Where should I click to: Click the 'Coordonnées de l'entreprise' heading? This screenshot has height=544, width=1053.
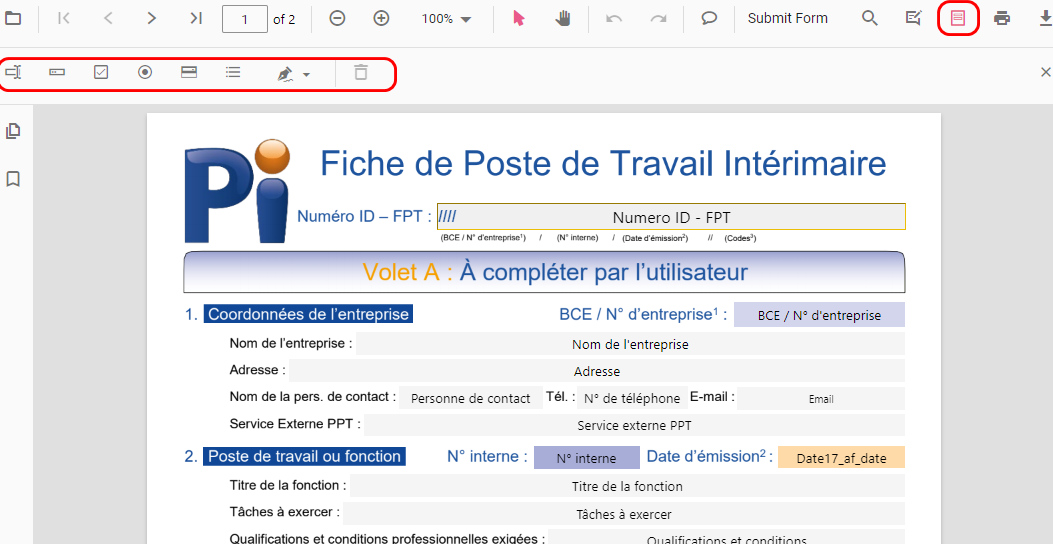pos(308,314)
